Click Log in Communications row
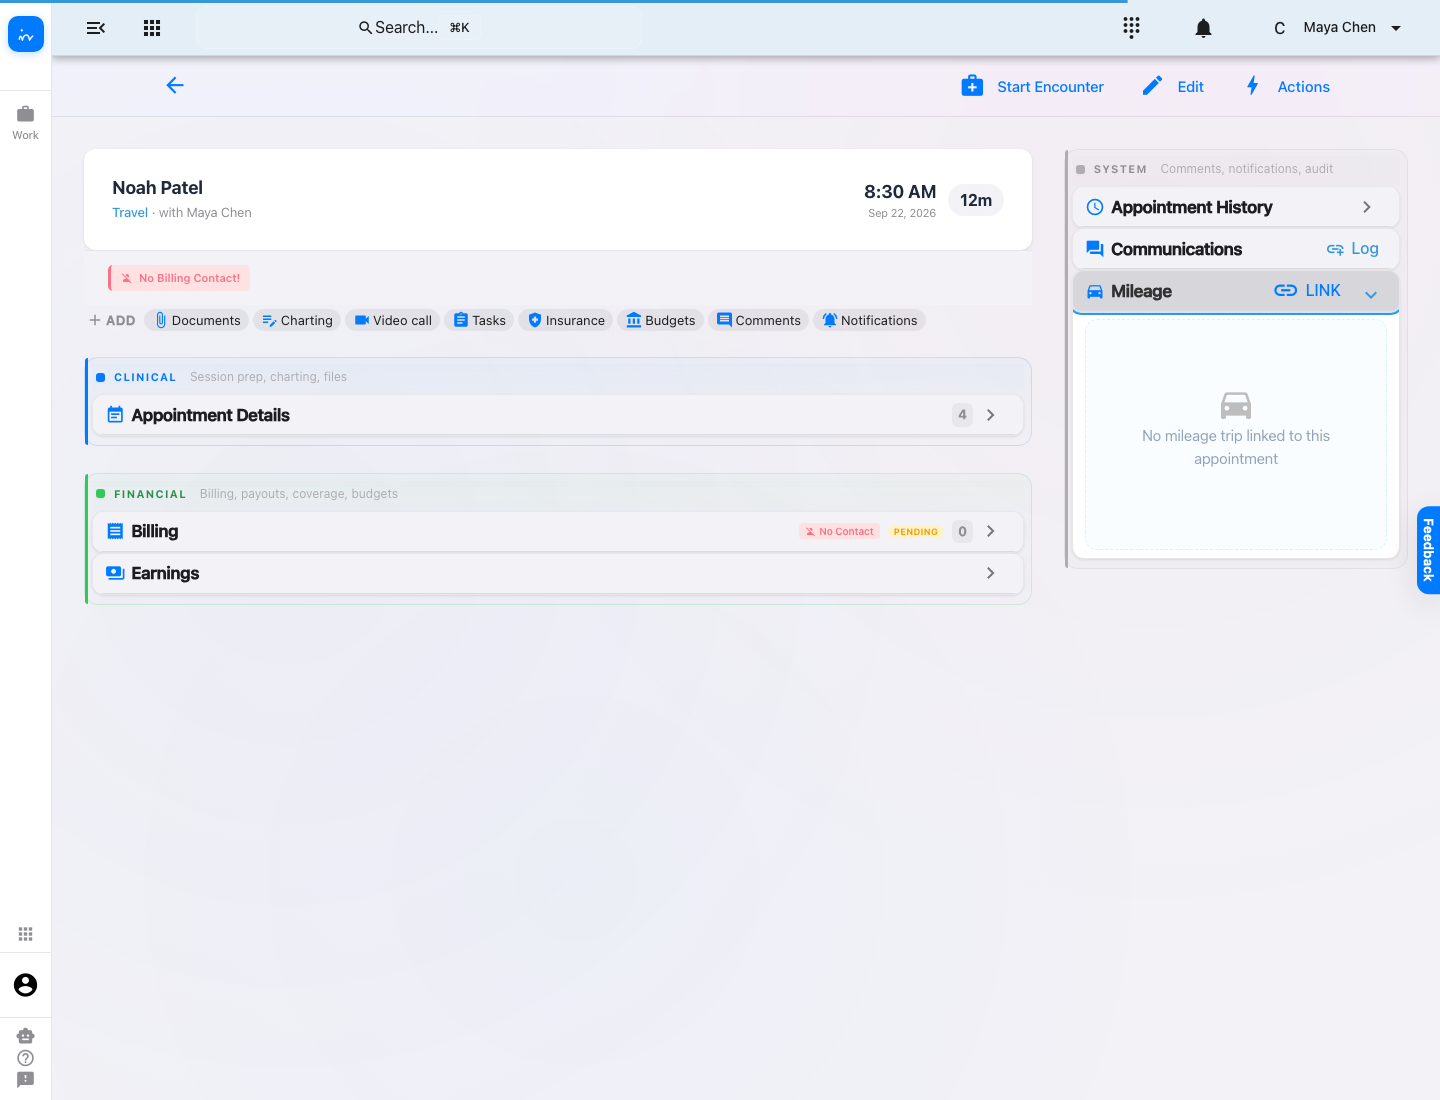 click(x=1352, y=249)
